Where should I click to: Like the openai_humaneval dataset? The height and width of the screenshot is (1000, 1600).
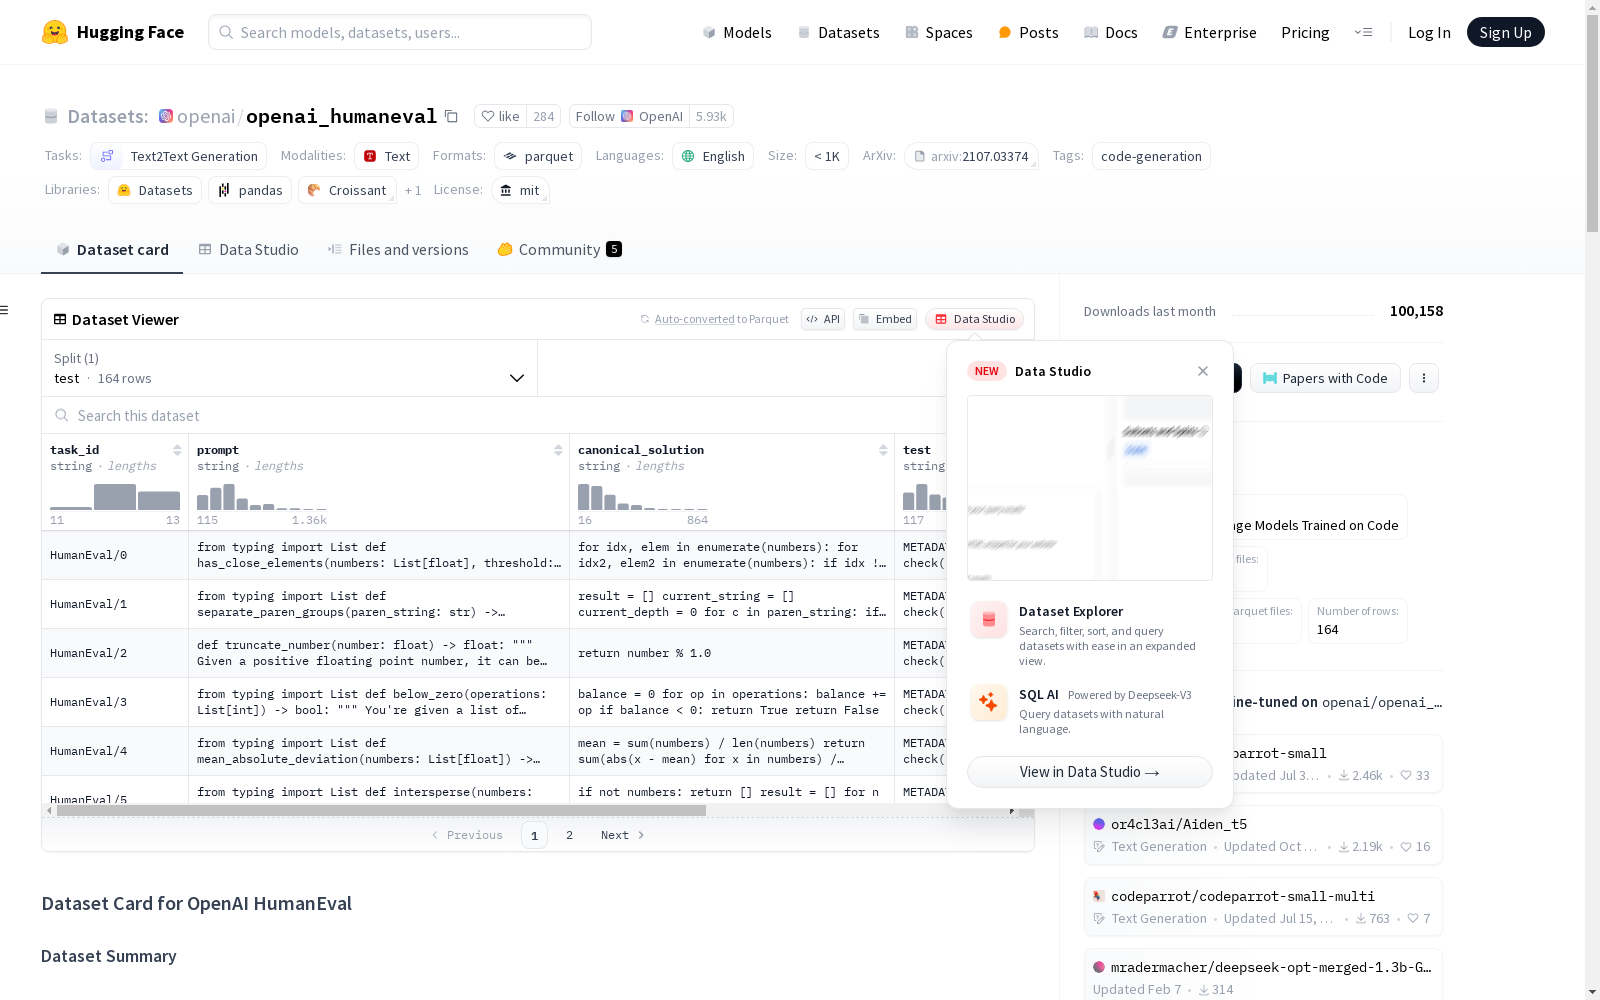coord(501,116)
